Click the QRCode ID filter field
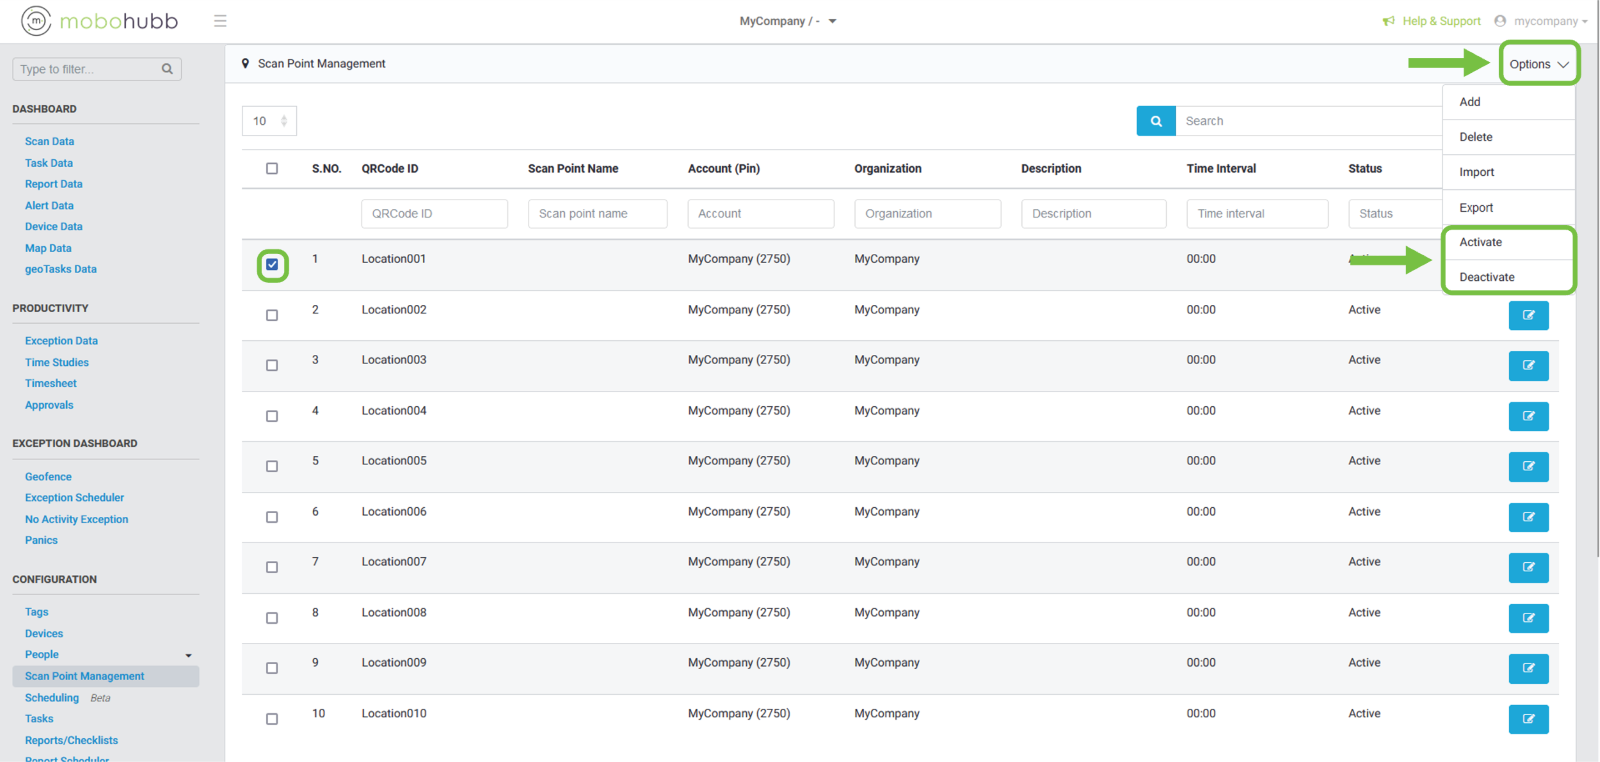This screenshot has width=1600, height=762. pyautogui.click(x=434, y=214)
